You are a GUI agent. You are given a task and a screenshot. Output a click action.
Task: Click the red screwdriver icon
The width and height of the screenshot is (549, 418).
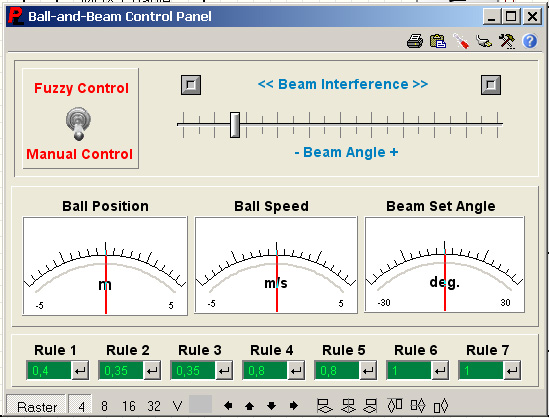click(461, 41)
